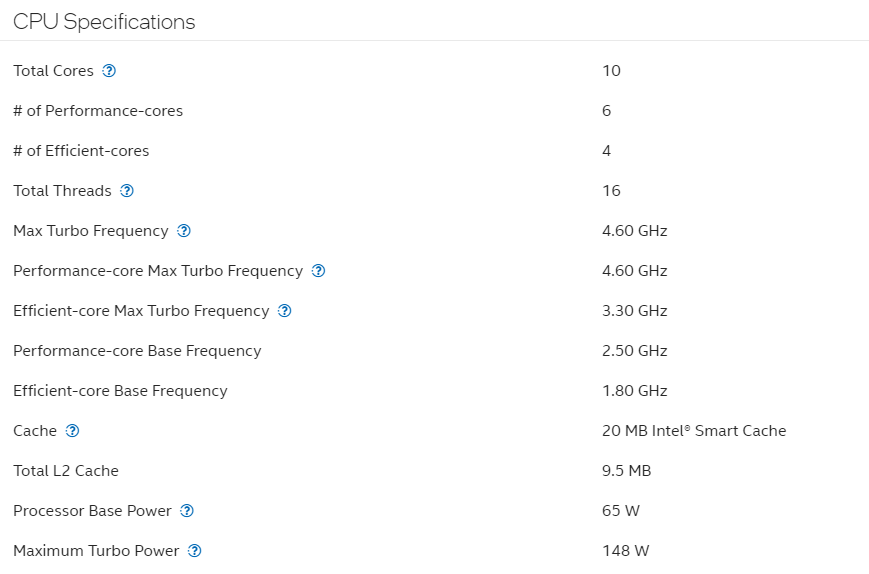Open Maximum Turbo Power help icon
The height and width of the screenshot is (574, 869).
tap(195, 551)
